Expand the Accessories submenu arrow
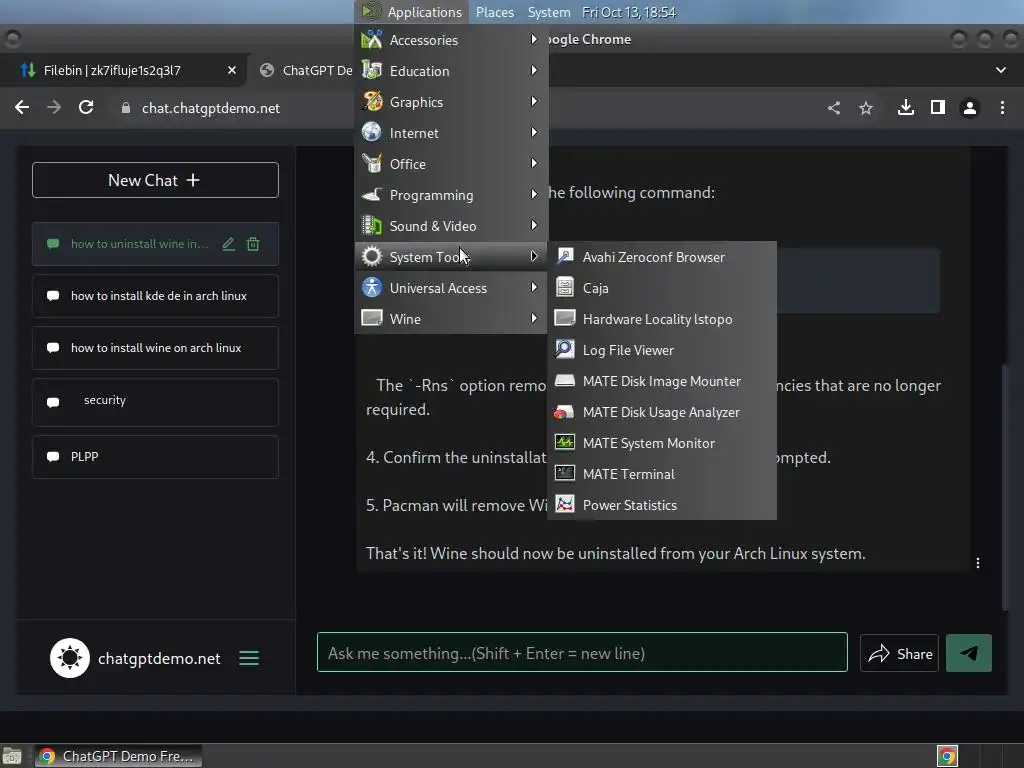Viewport: 1024px width, 768px height. tap(534, 39)
